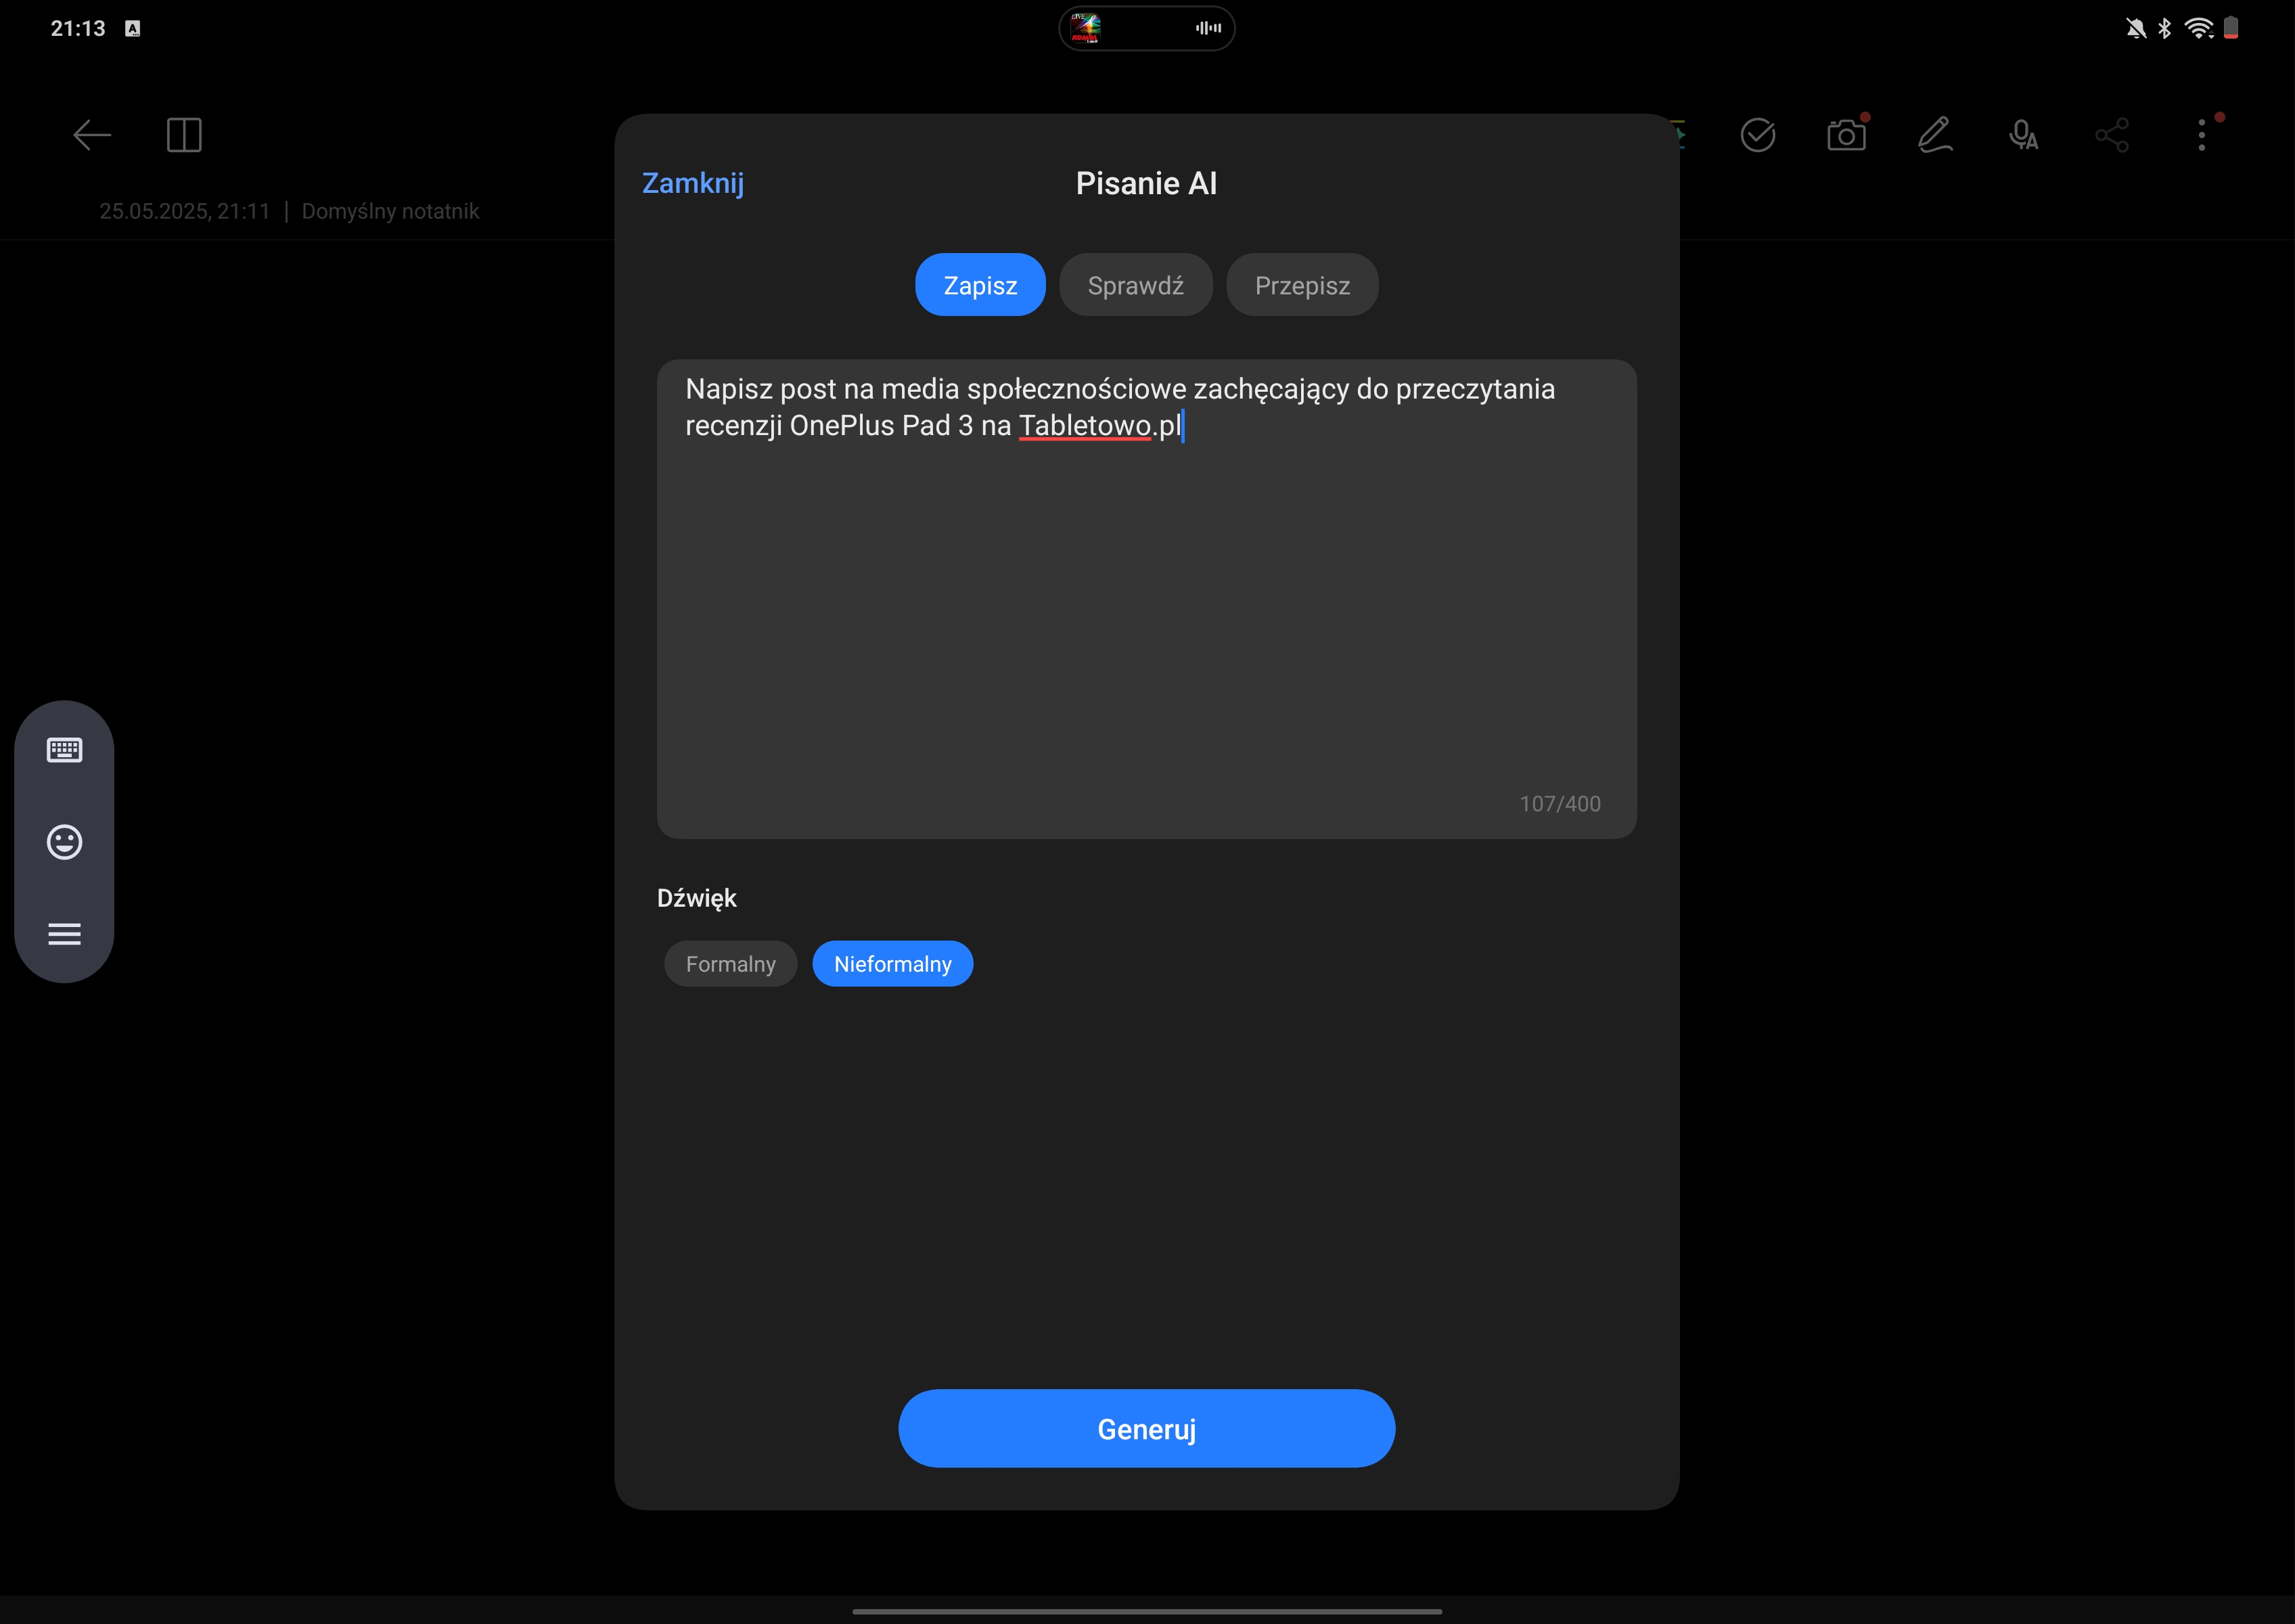Tap the hamburger lines icon in floating bar
Viewport: 2295px width, 1624px height.
pos(65,934)
